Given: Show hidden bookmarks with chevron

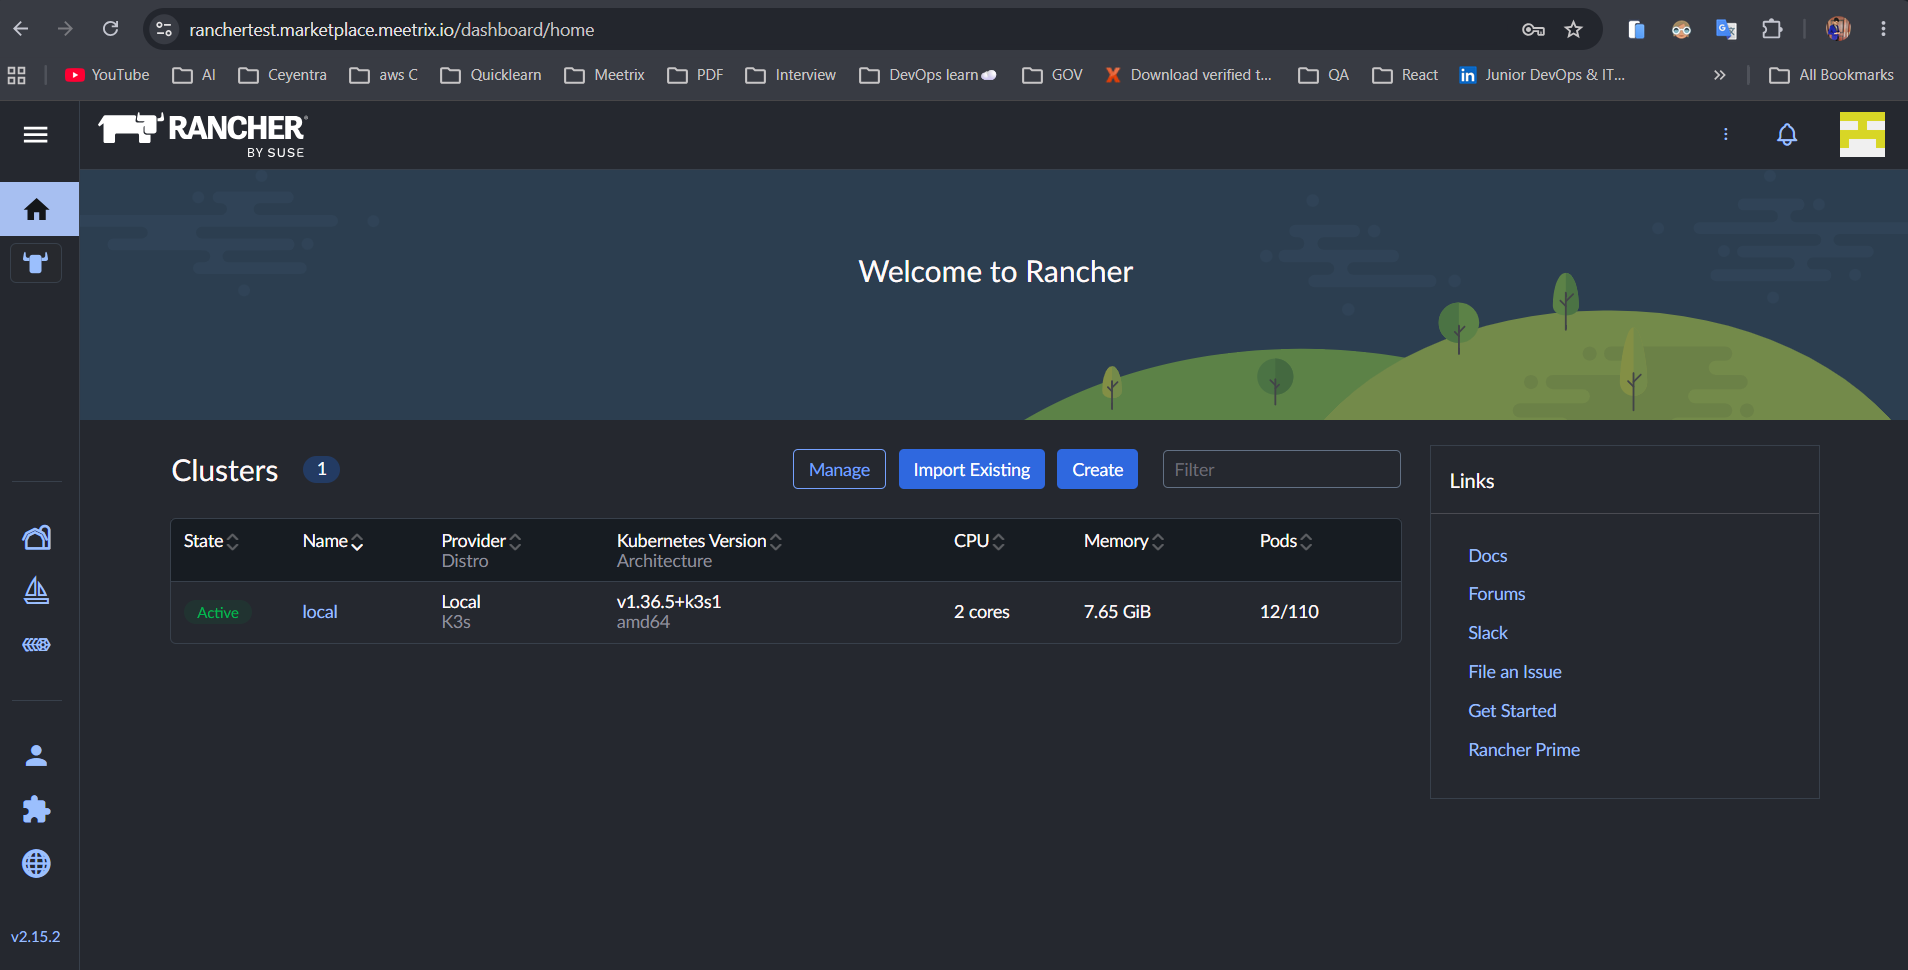Looking at the screenshot, I should point(1719,75).
